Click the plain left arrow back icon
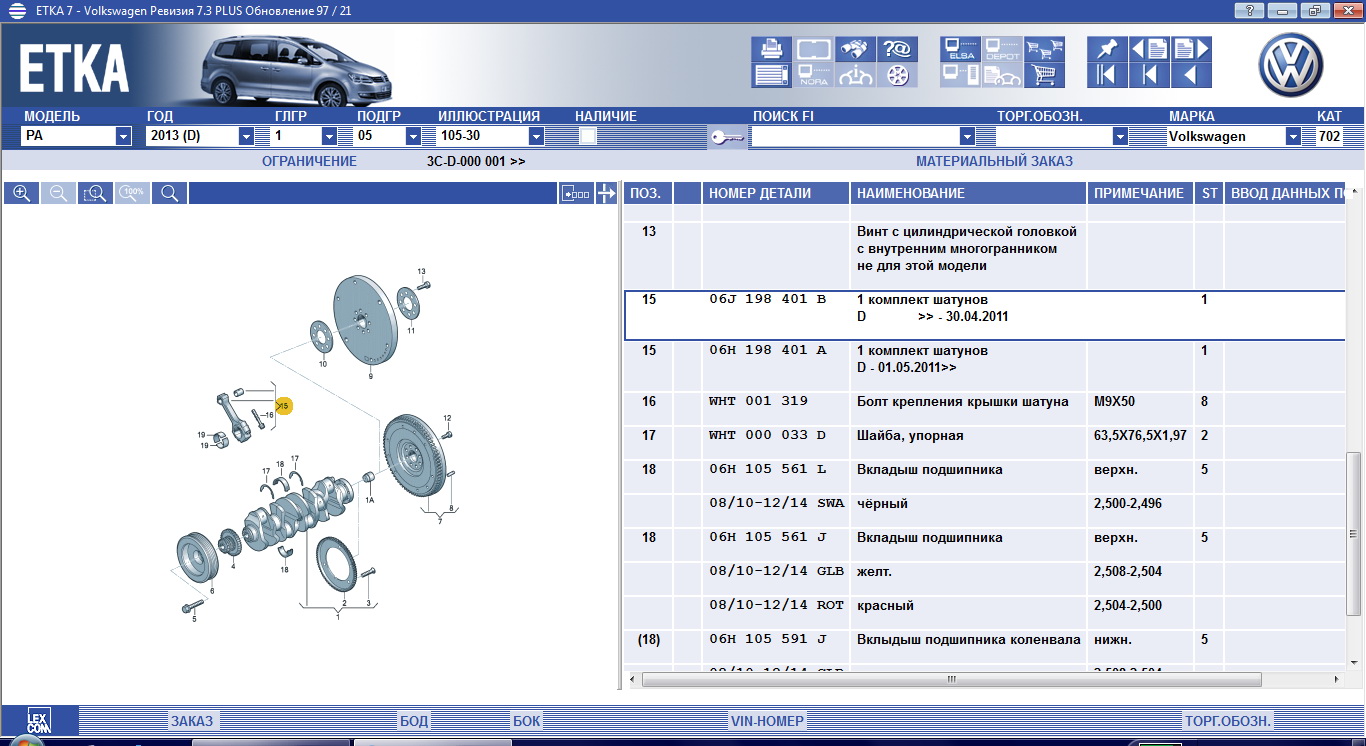Image resolution: width=1366 pixels, height=746 pixels. point(1192,75)
